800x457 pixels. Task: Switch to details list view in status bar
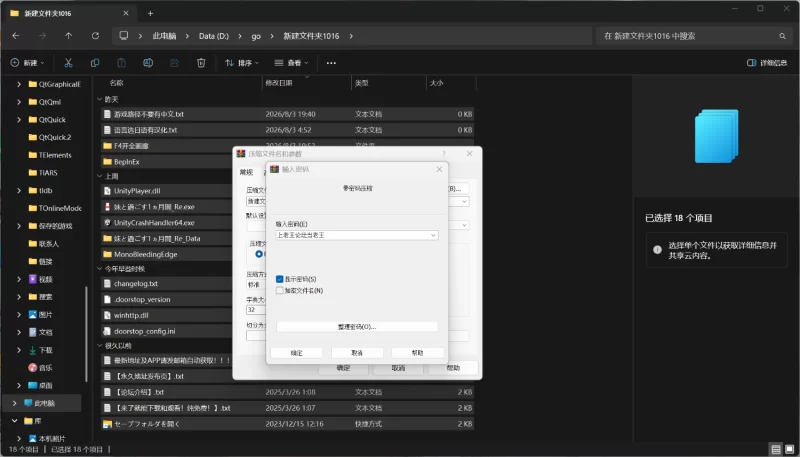click(776, 449)
